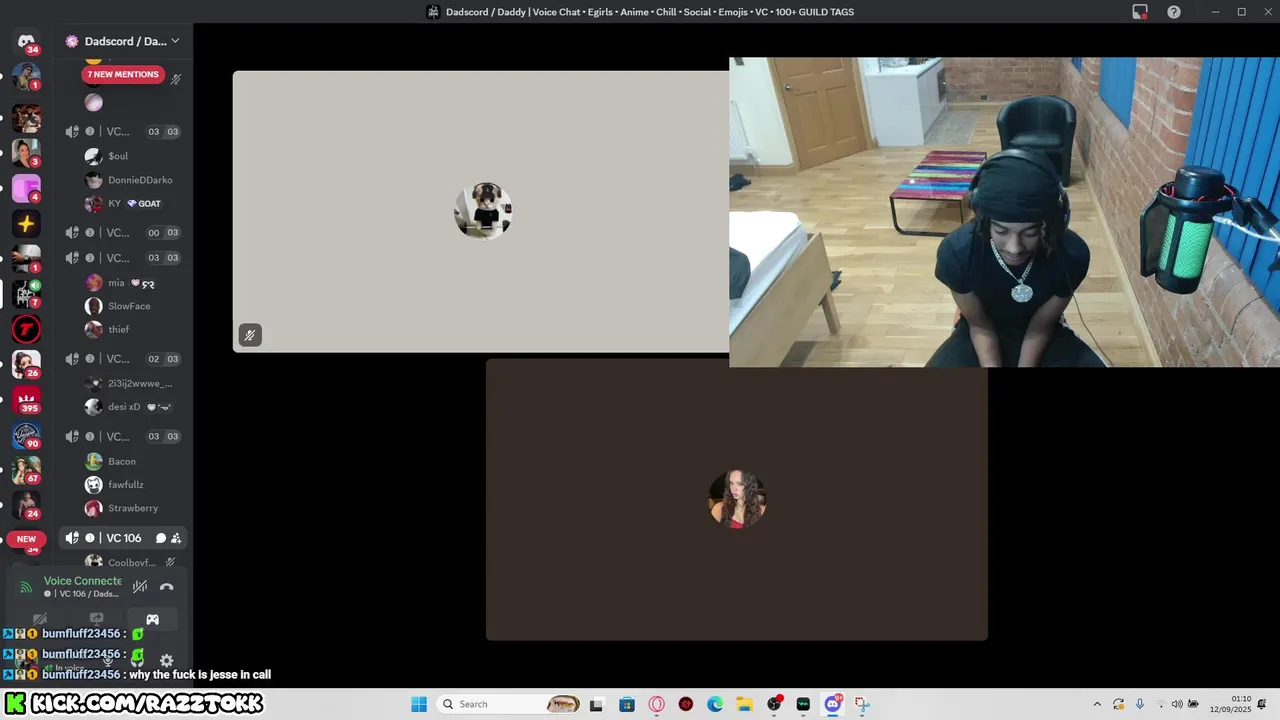
Task: Open the server icon with badge 3
Action: click(26, 153)
